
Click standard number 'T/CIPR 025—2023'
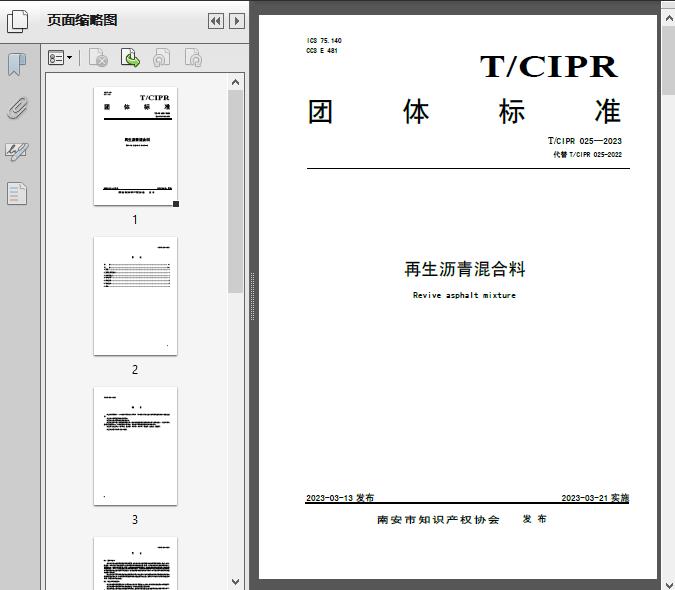[585, 141]
